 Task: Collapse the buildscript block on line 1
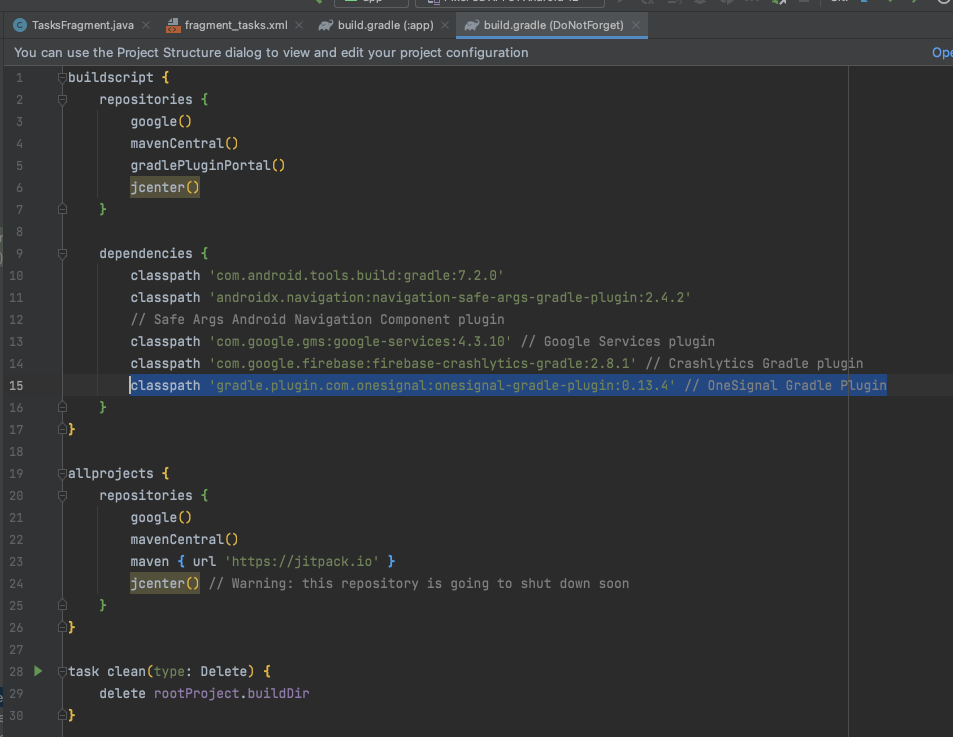click(62, 77)
